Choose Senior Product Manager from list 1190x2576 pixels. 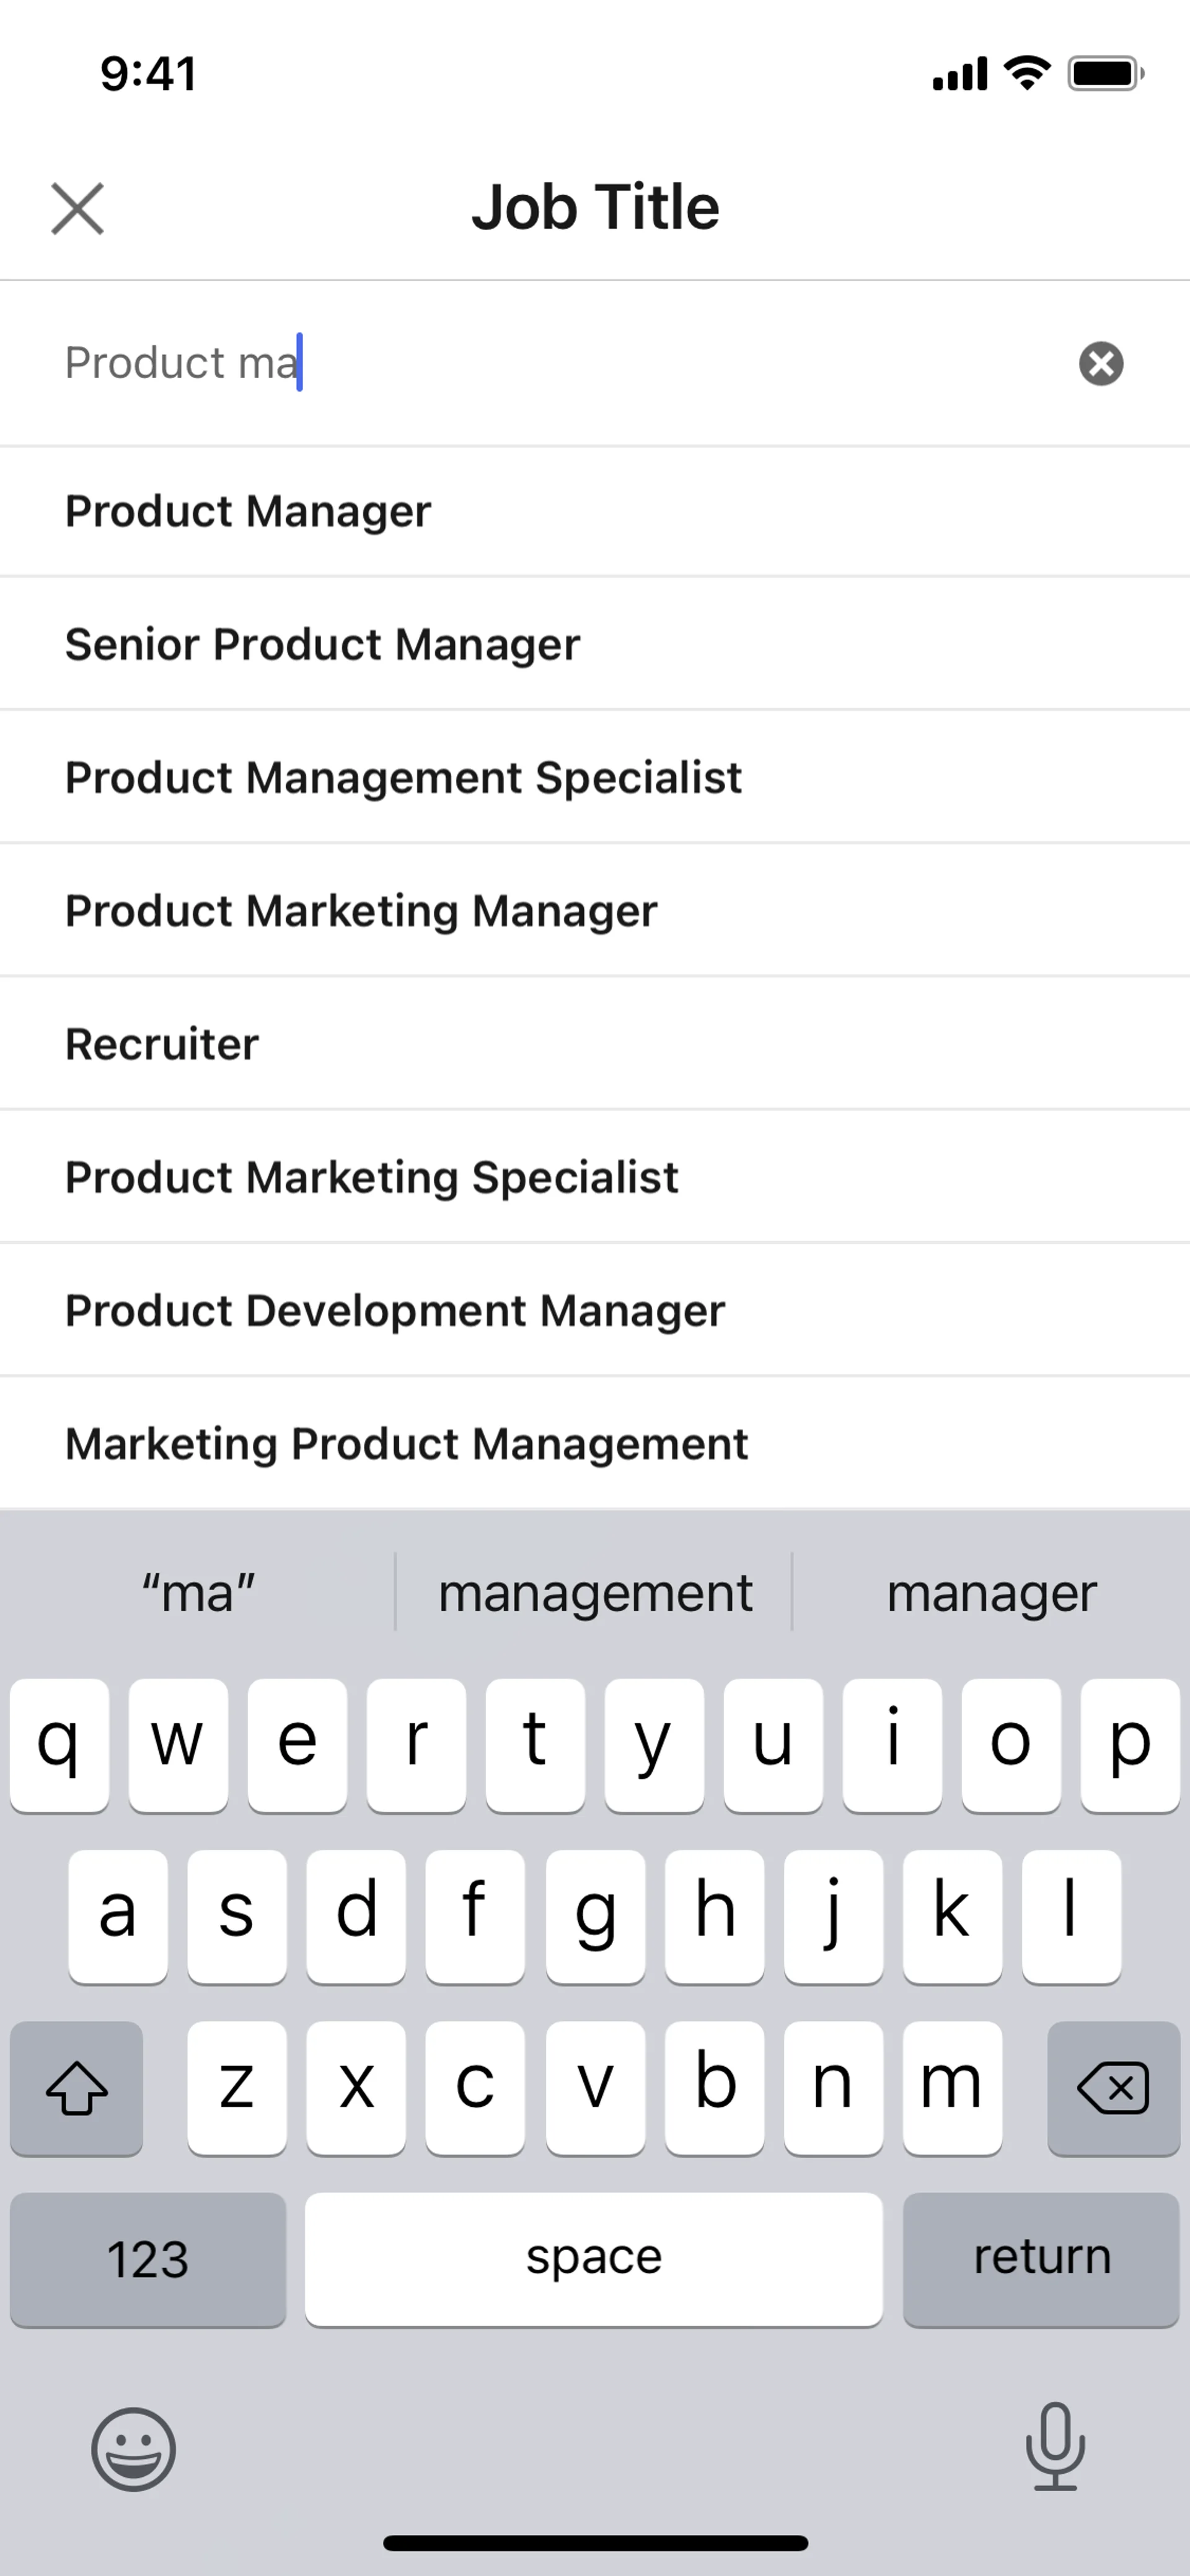(322, 644)
